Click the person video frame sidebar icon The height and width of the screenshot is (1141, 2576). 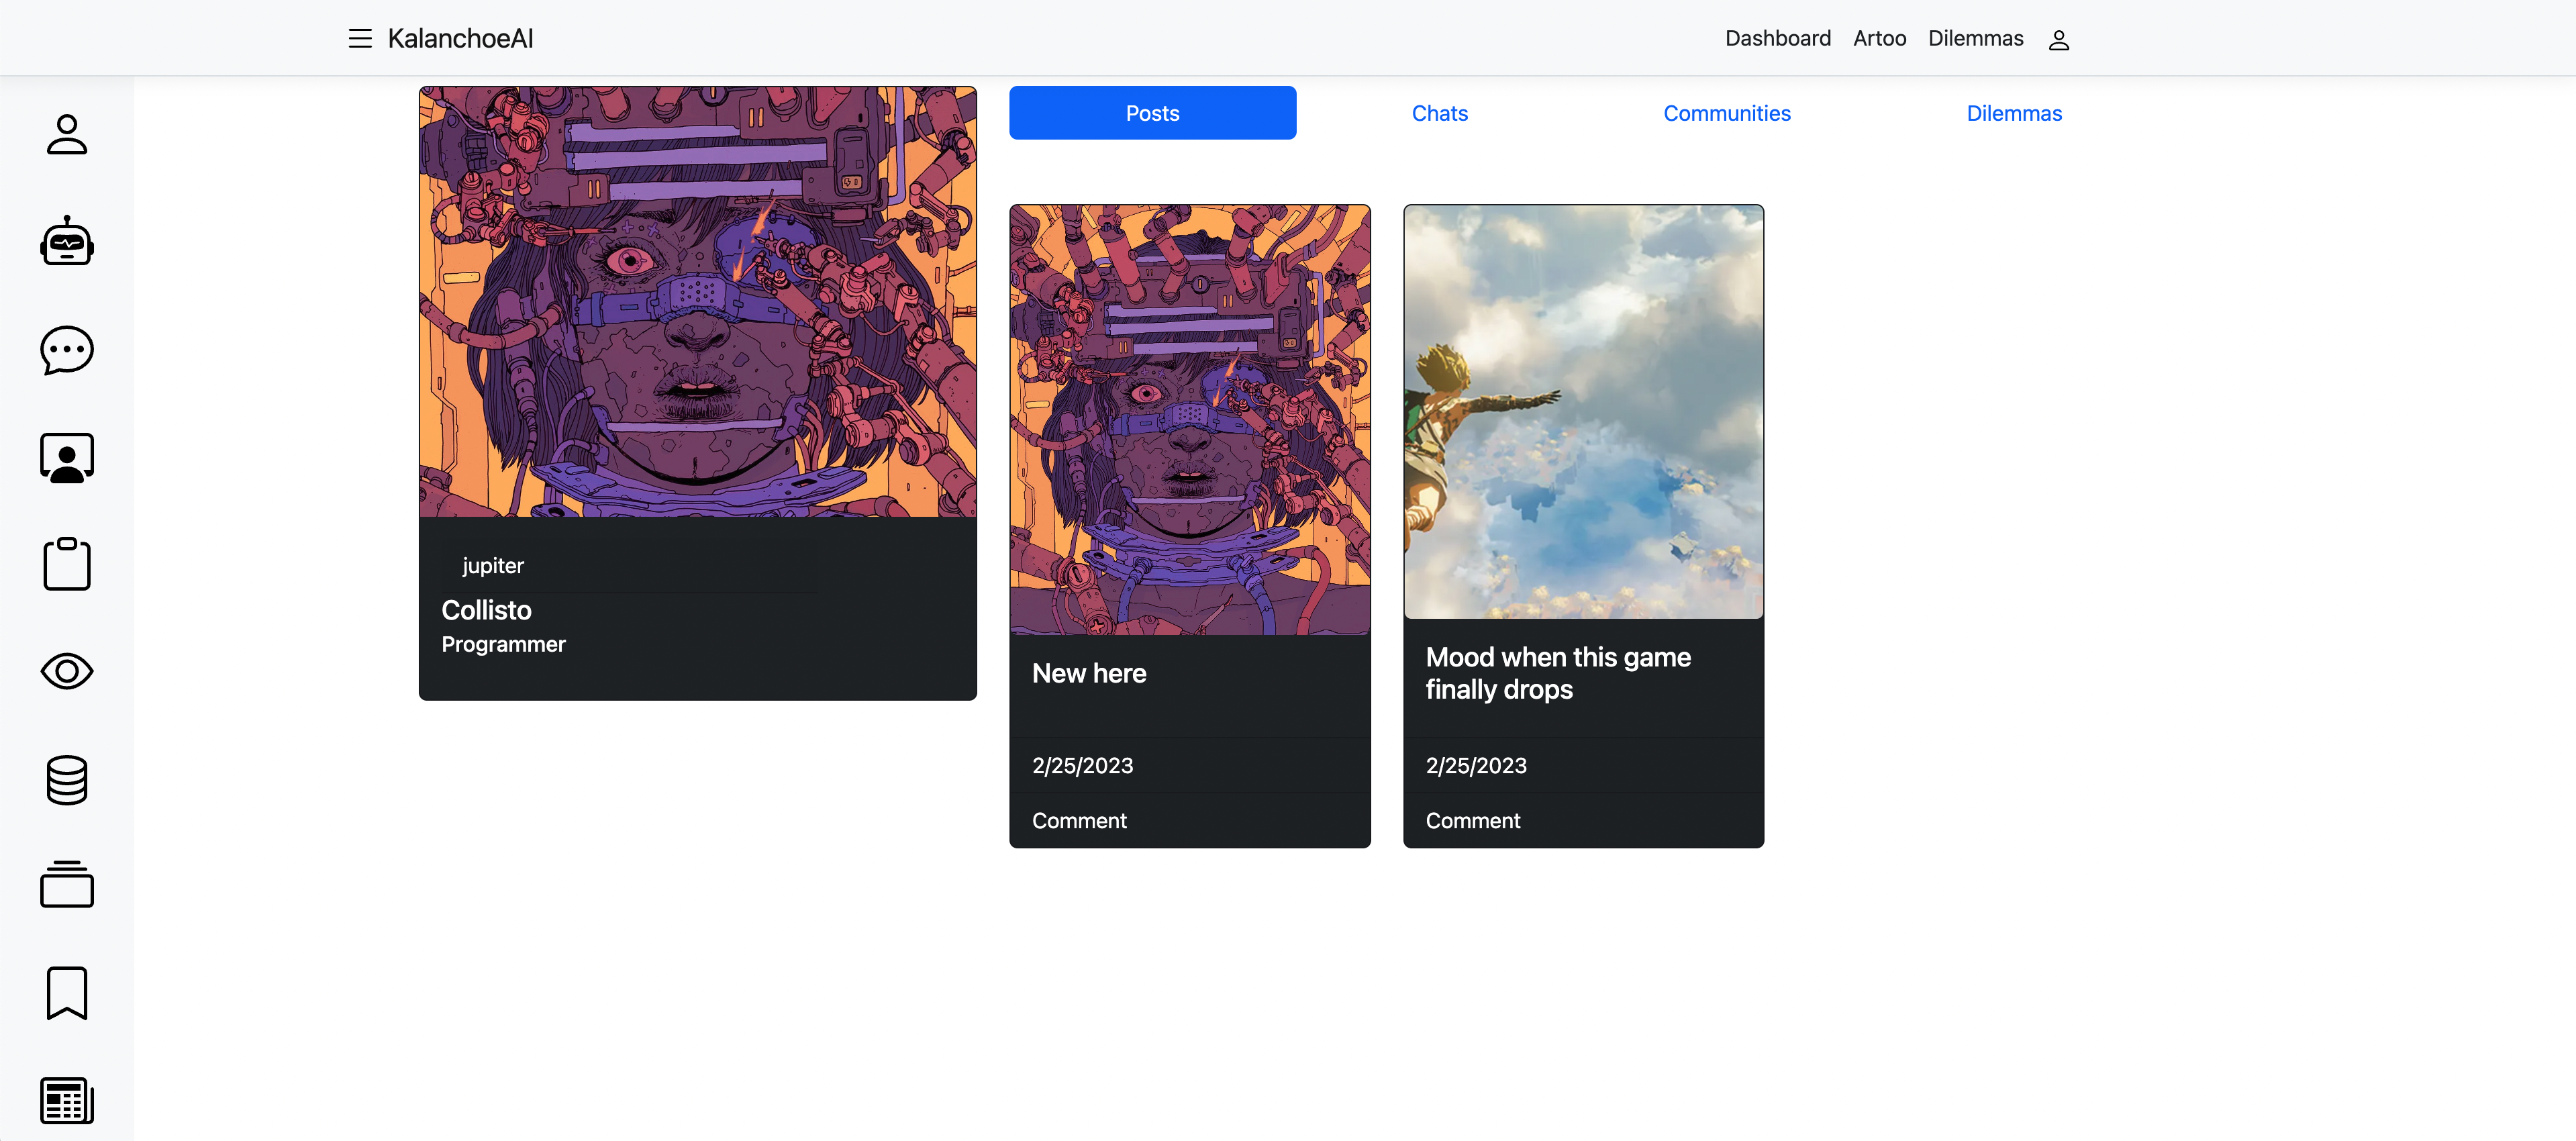pyautogui.click(x=67, y=458)
